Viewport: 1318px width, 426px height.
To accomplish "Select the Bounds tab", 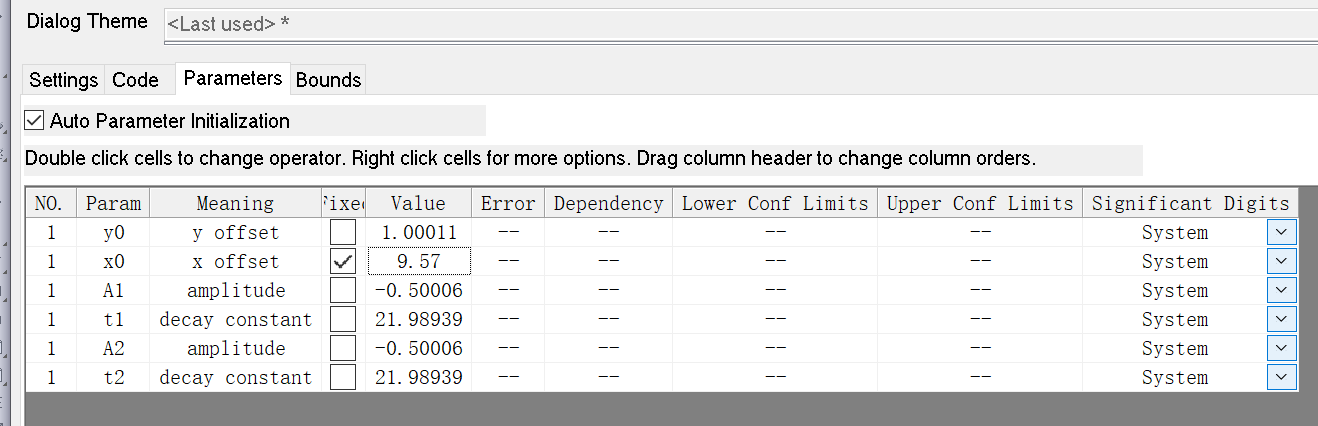I will (x=328, y=80).
